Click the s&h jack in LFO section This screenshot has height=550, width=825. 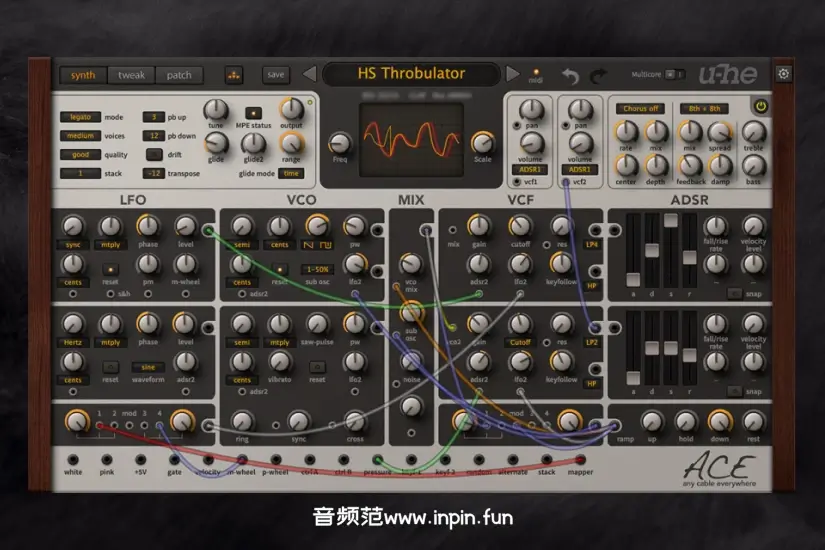110,294
